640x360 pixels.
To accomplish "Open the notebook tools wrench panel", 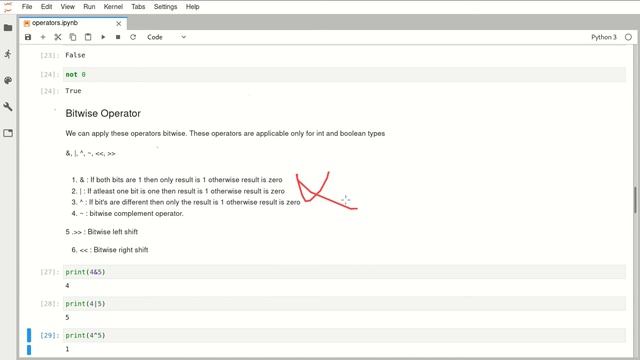I will point(8,107).
